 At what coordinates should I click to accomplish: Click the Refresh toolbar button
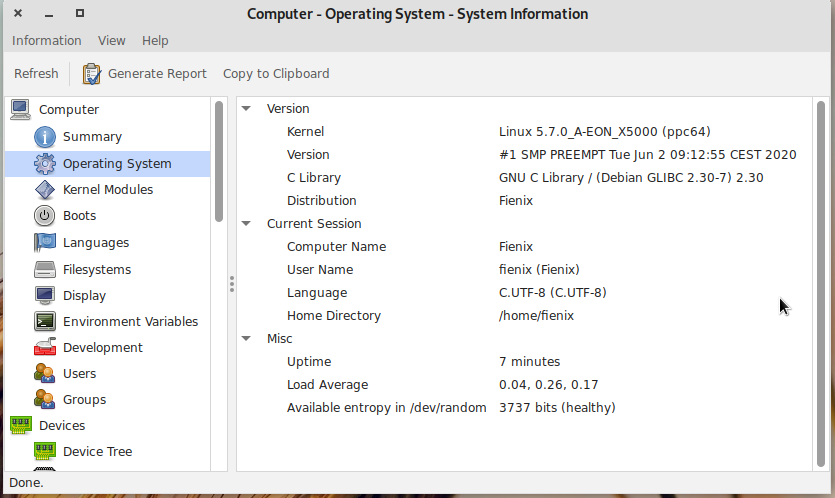tap(36, 74)
